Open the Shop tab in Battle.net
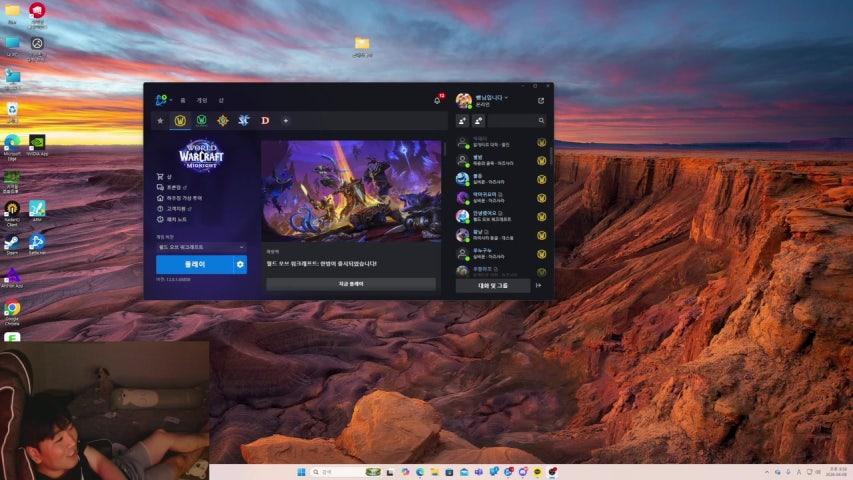Image resolution: width=853 pixels, height=480 pixels. 221,101
